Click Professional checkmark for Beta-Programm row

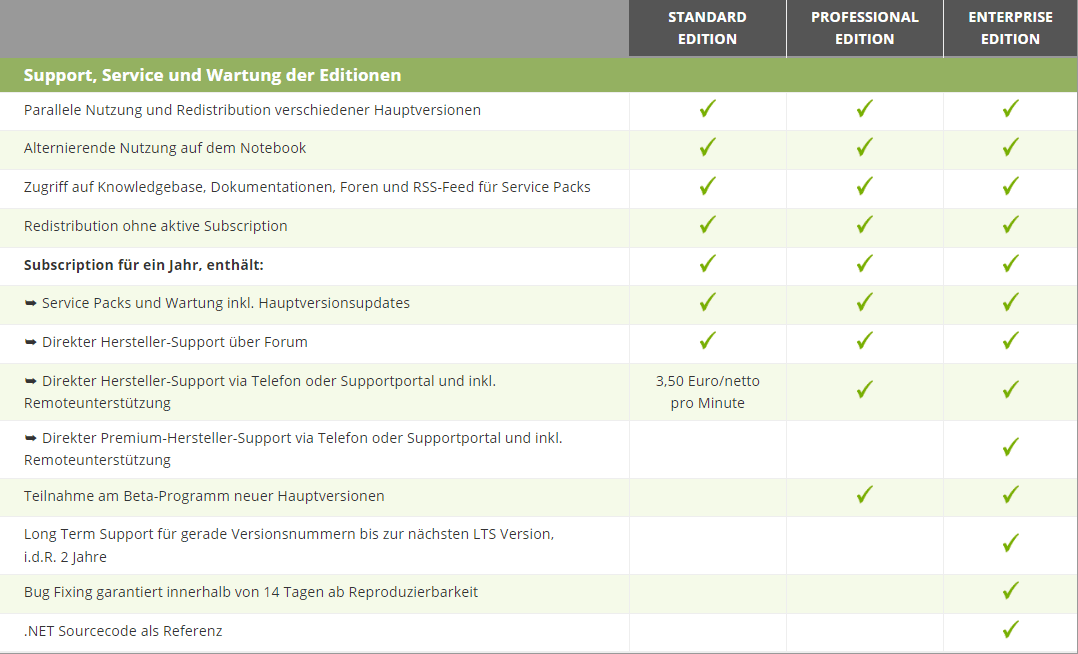[865, 495]
